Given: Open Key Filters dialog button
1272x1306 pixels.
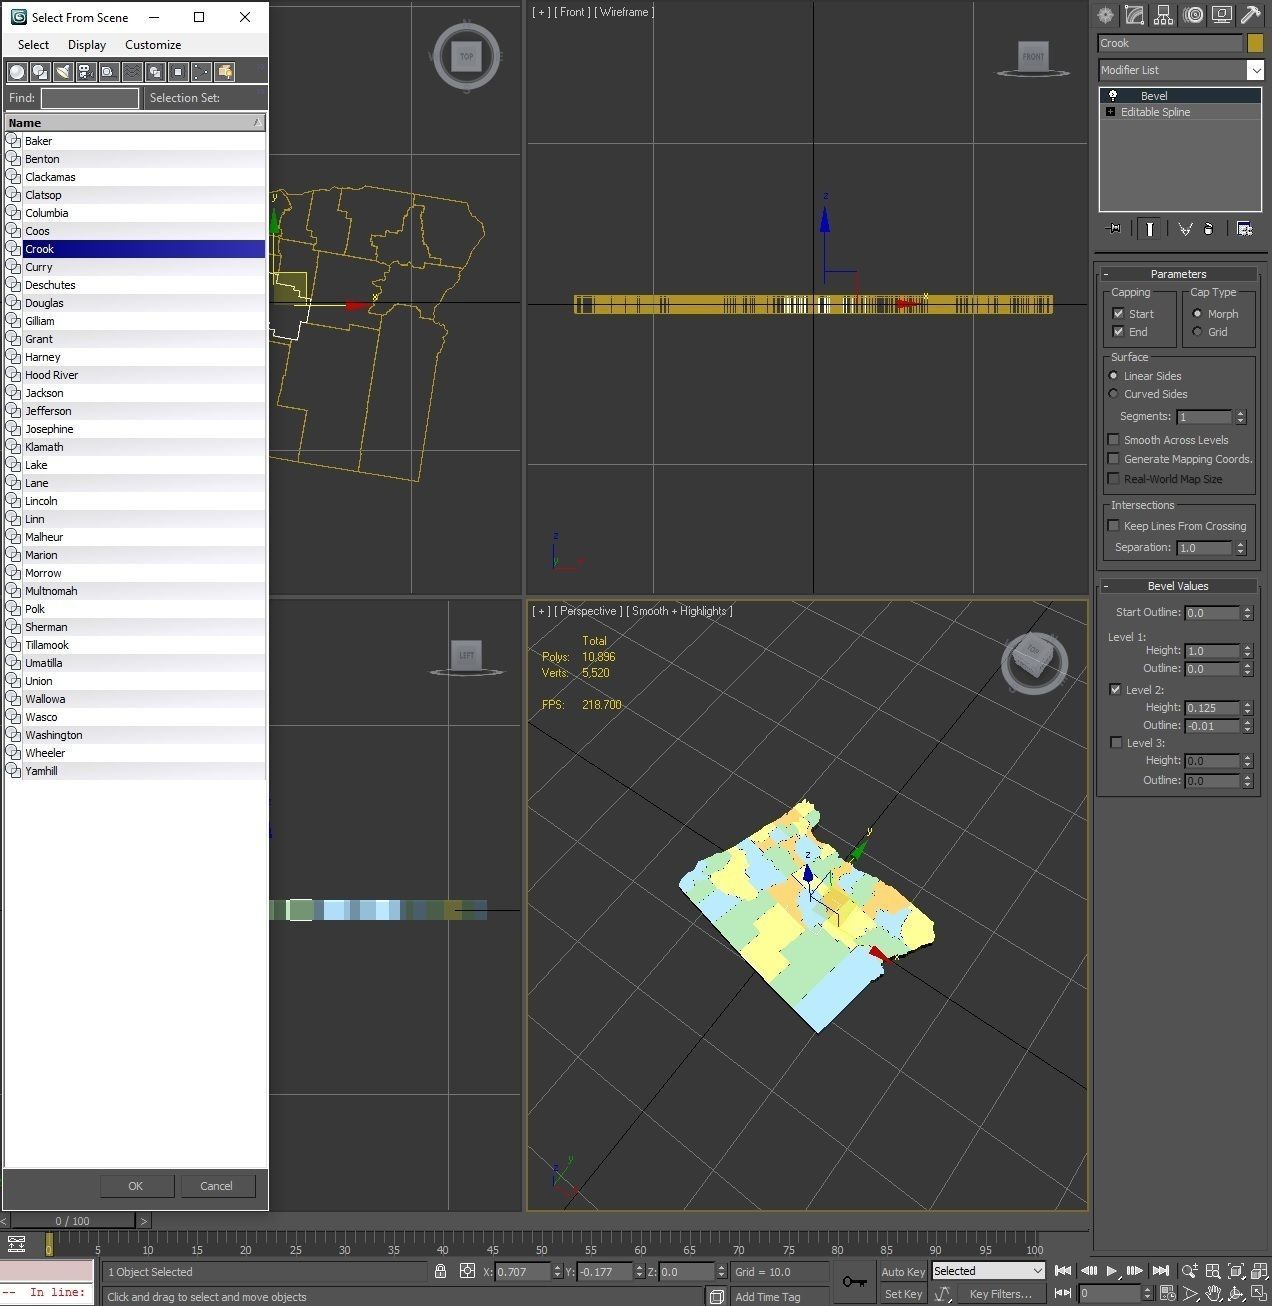Looking at the screenshot, I should (x=1001, y=1294).
